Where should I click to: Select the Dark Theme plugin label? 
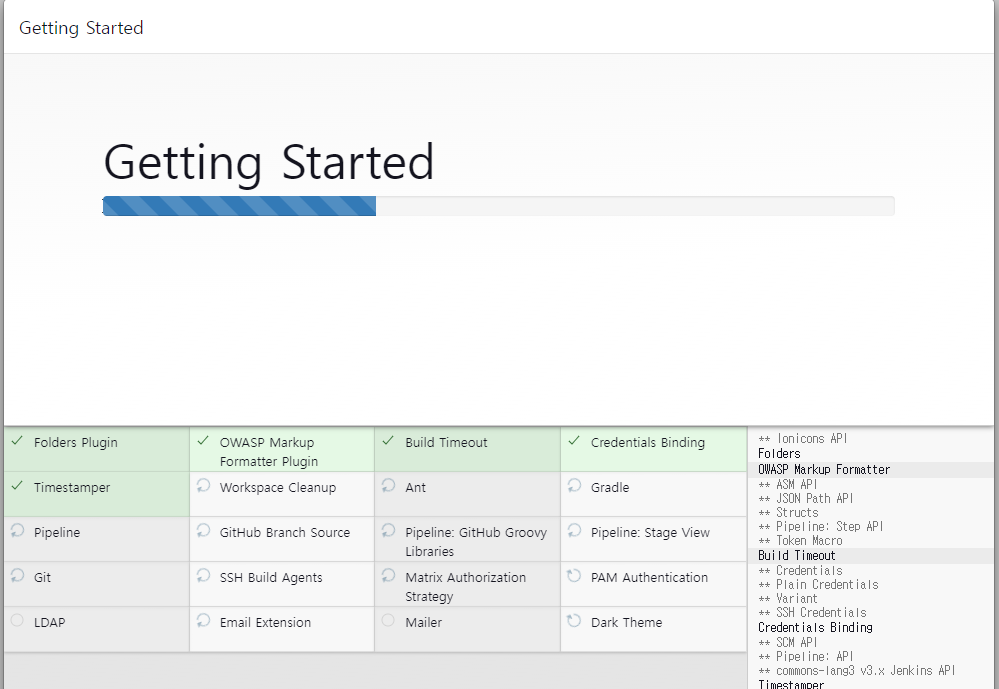[x=626, y=622]
